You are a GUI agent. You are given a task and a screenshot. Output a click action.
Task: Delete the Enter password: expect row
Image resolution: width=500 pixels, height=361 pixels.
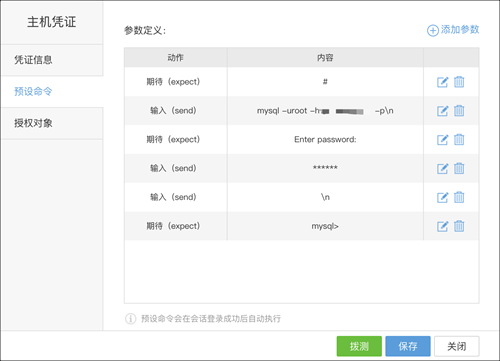coord(459,140)
